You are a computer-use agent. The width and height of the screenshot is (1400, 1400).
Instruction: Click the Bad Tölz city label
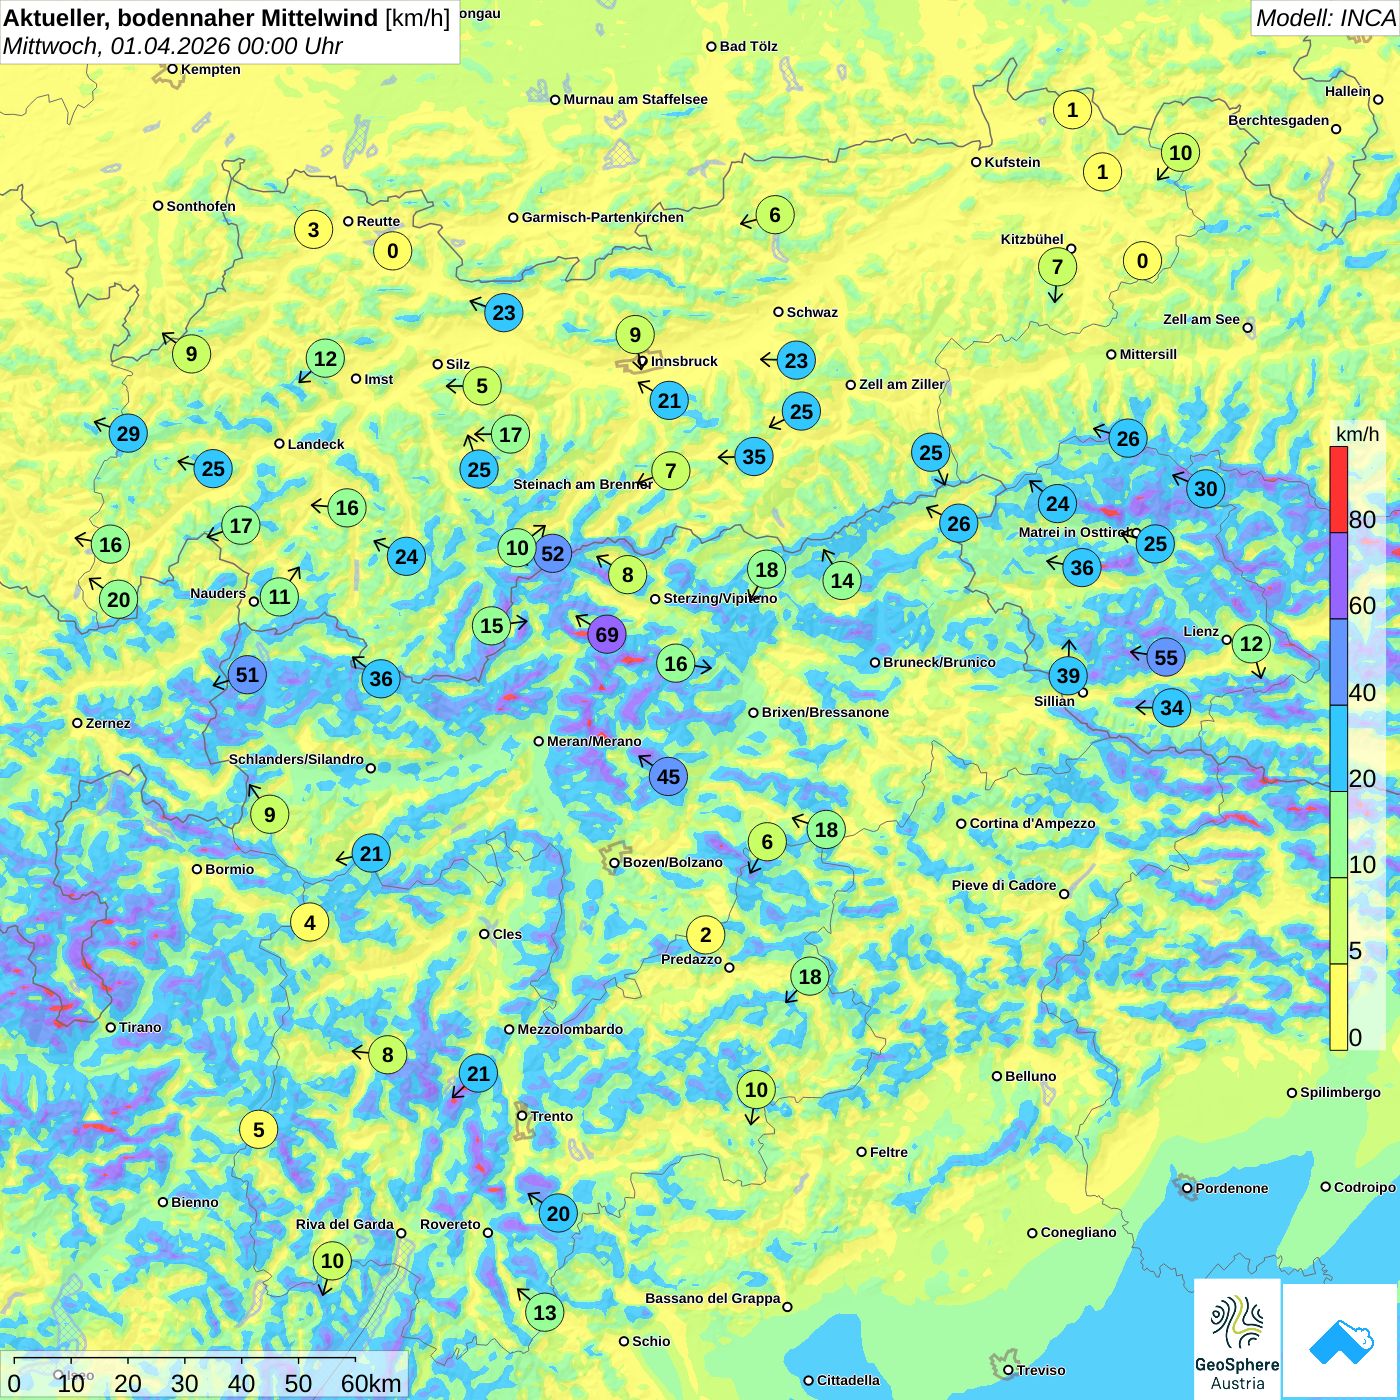[748, 46]
